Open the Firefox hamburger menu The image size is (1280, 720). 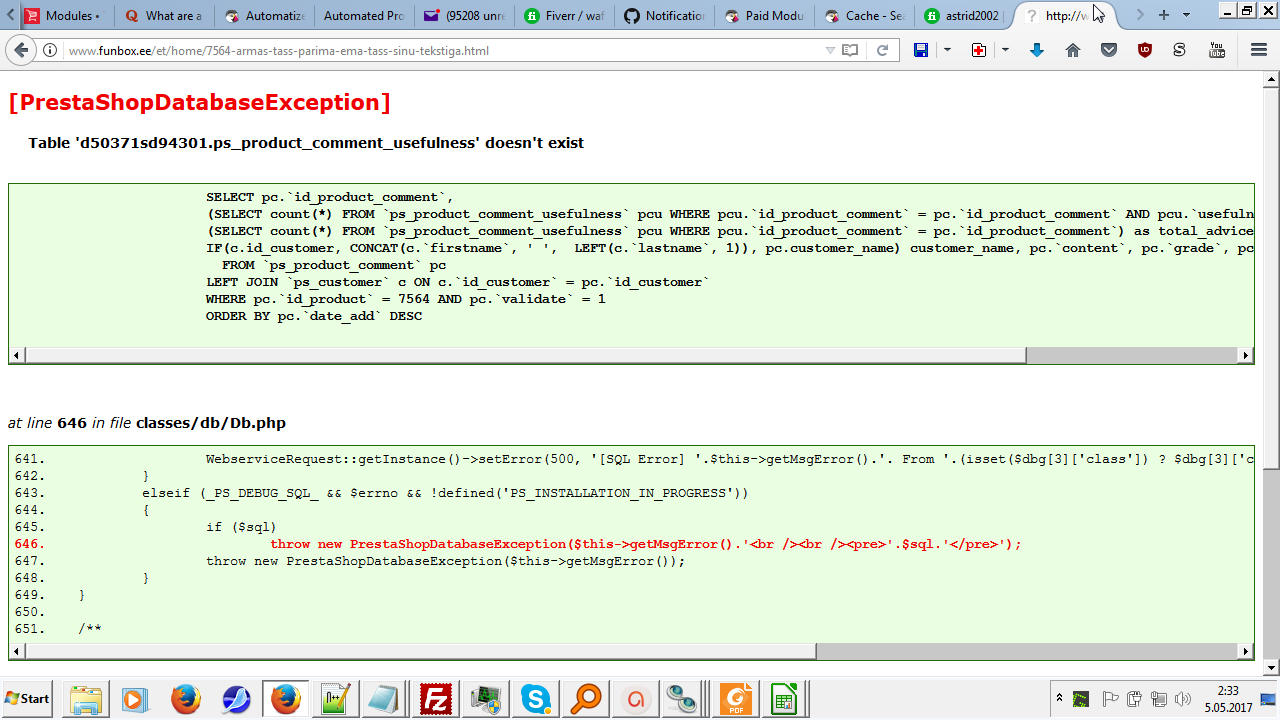(1259, 50)
